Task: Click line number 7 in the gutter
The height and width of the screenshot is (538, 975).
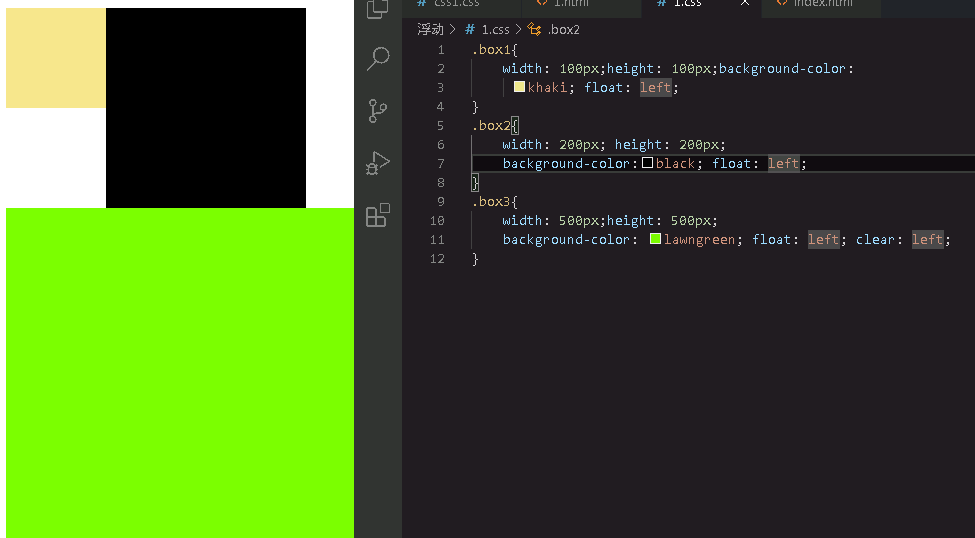Action: [441, 163]
